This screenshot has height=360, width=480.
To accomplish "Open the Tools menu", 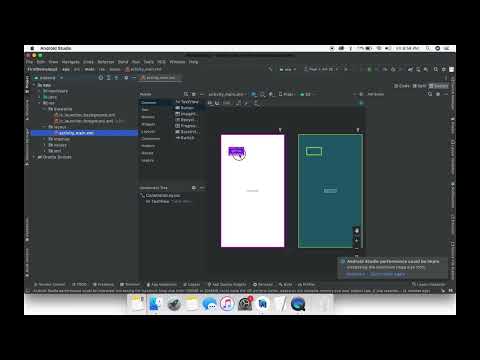I will [x=149, y=62].
